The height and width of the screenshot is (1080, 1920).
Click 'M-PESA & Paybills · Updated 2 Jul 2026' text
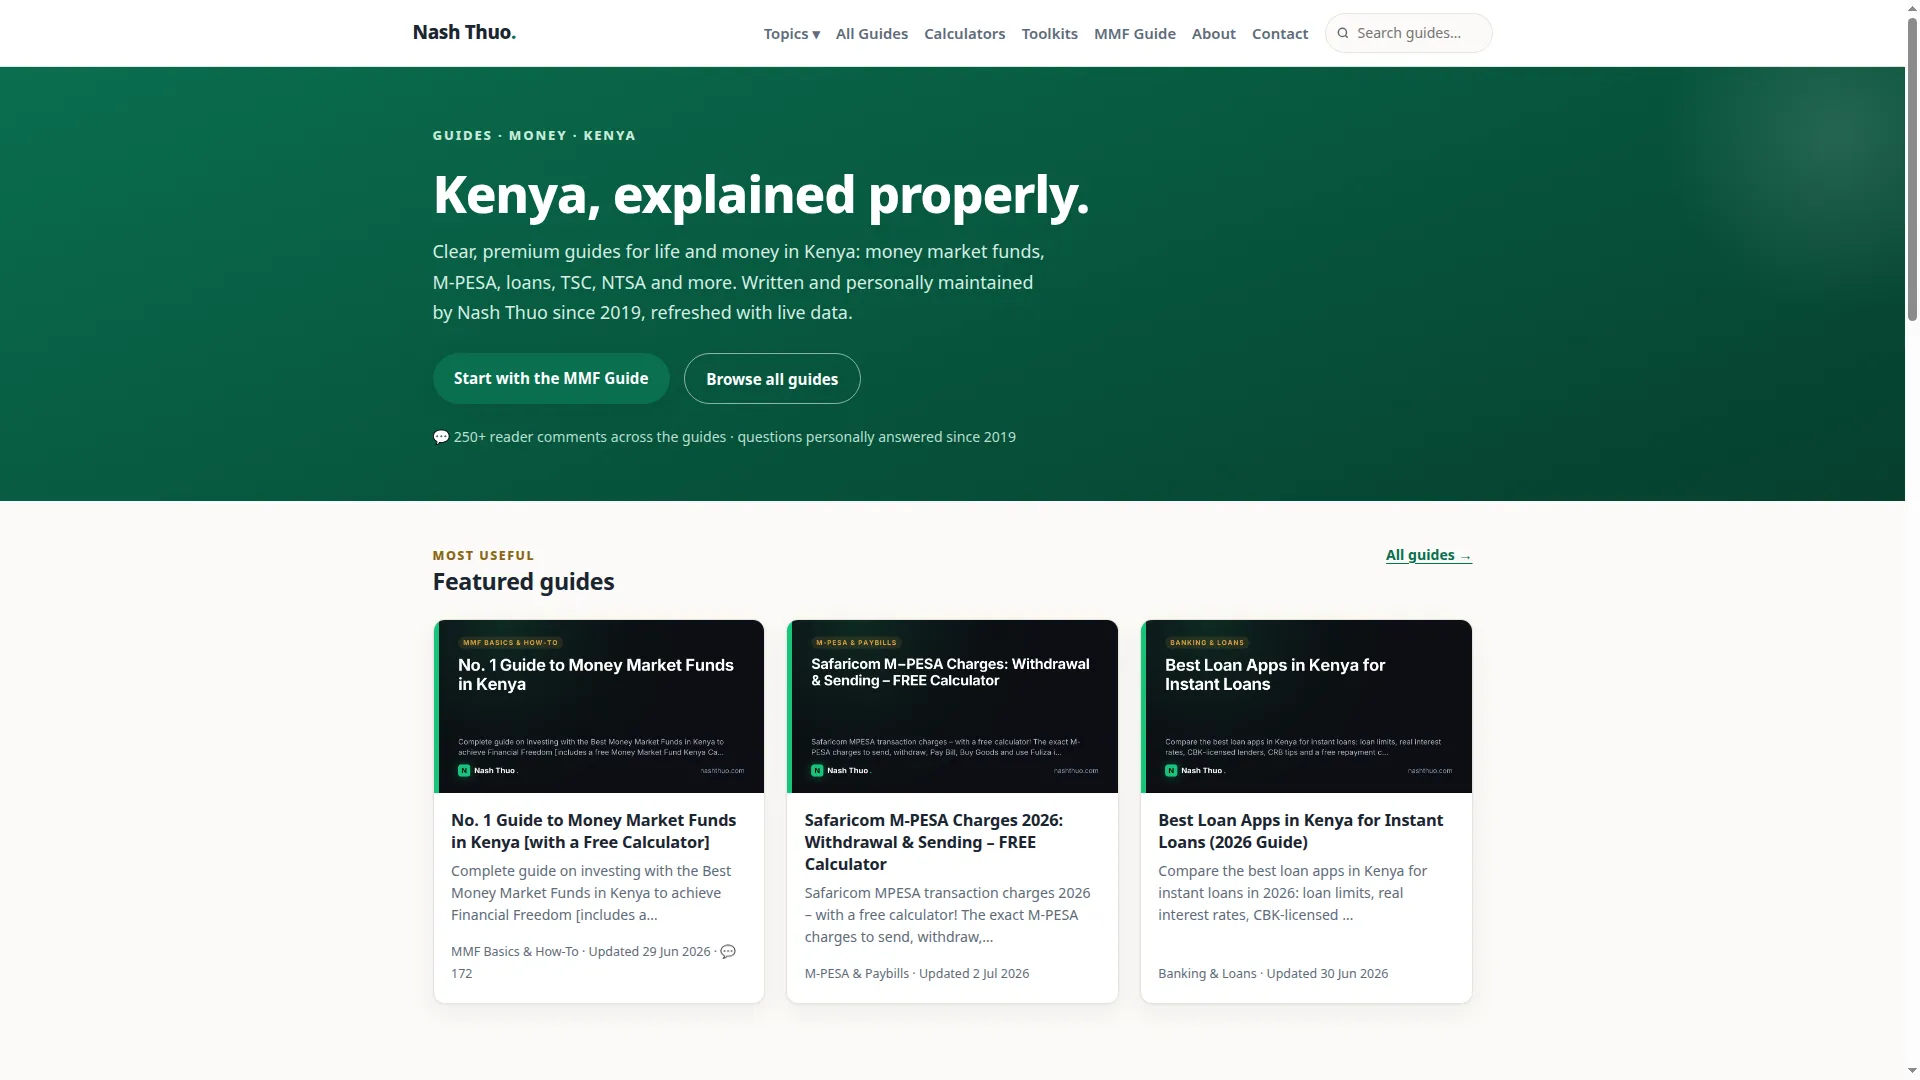917,974
